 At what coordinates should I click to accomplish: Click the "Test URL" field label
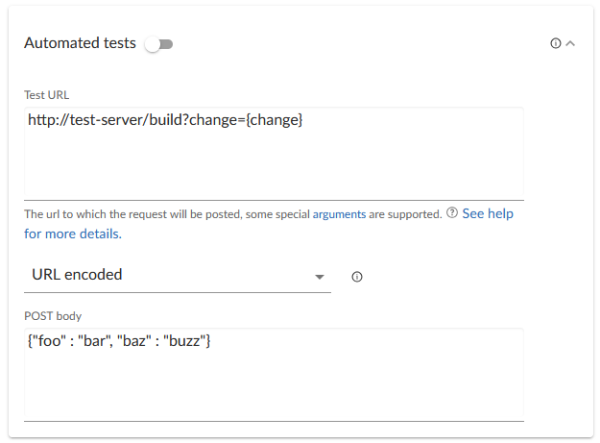click(46, 95)
